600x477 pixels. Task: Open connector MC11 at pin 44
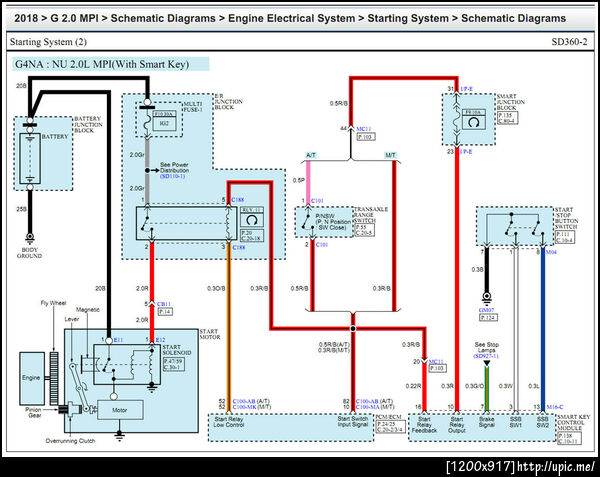click(364, 129)
